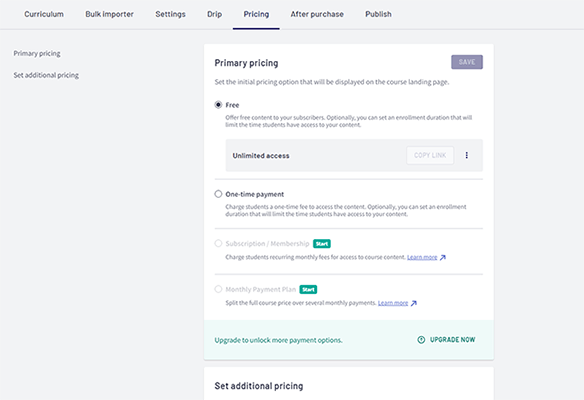
Task: Click the Set additional pricing card heading
Action: (259, 386)
